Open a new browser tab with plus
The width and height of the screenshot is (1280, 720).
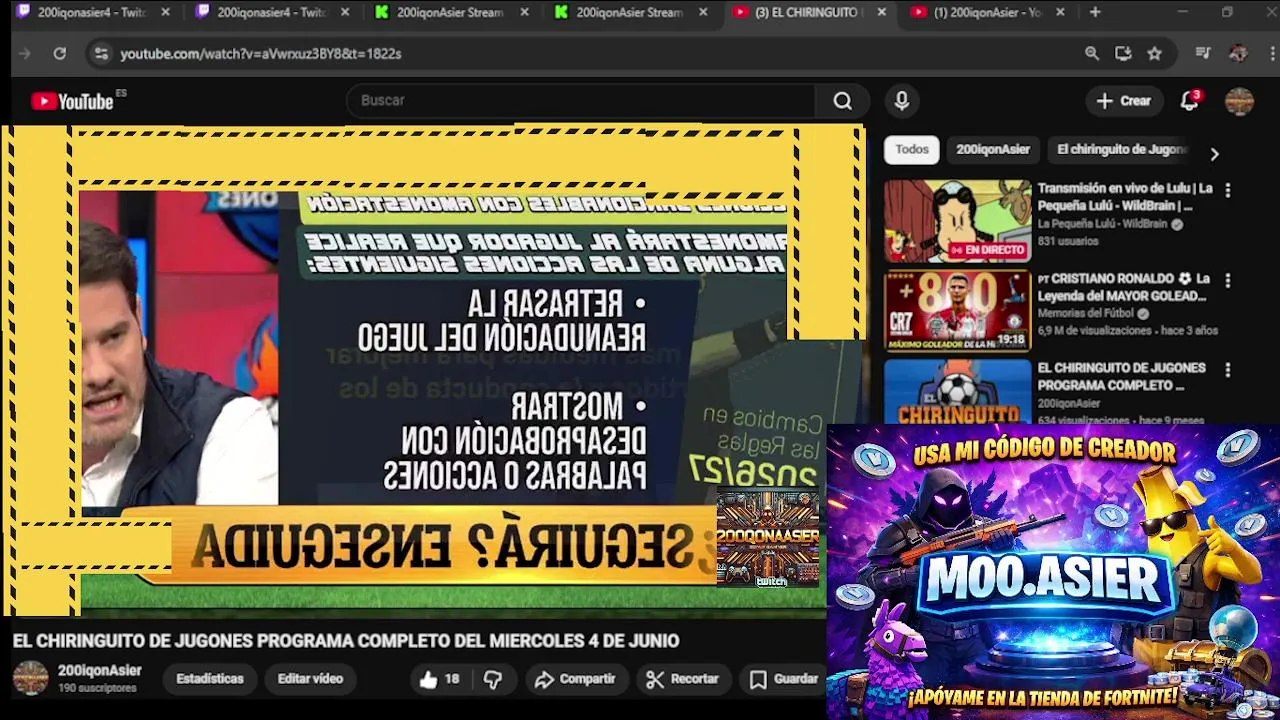(x=1095, y=12)
